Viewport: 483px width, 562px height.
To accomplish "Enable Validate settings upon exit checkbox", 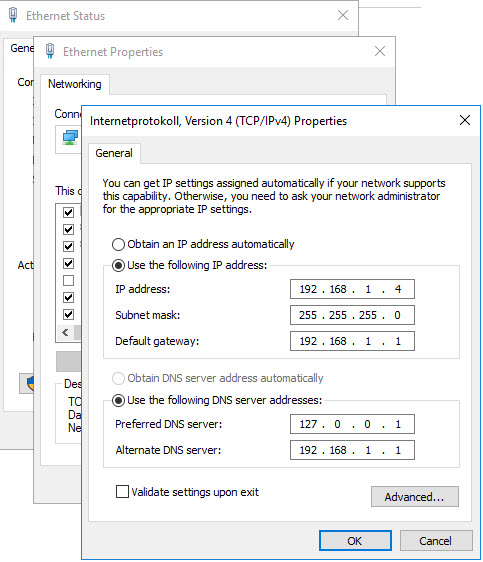I will 122,491.
